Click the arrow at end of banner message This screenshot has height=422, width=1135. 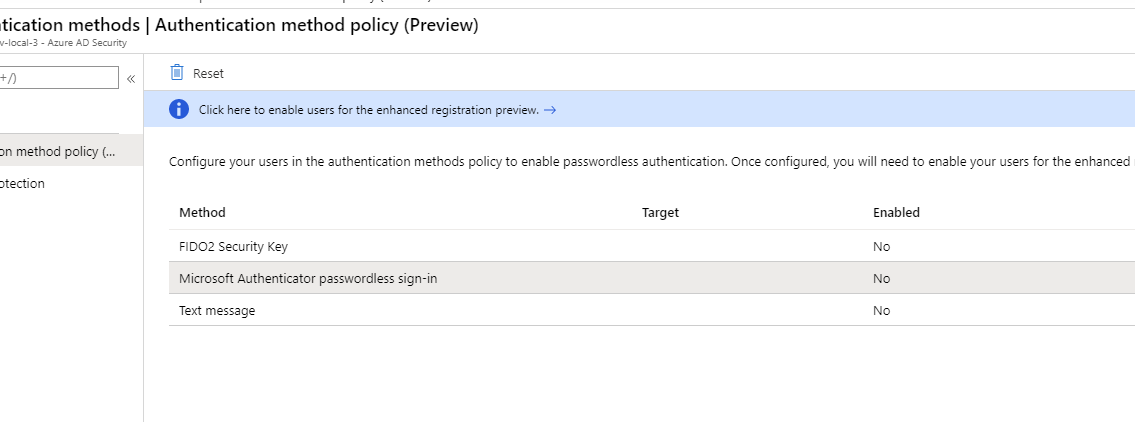click(550, 110)
